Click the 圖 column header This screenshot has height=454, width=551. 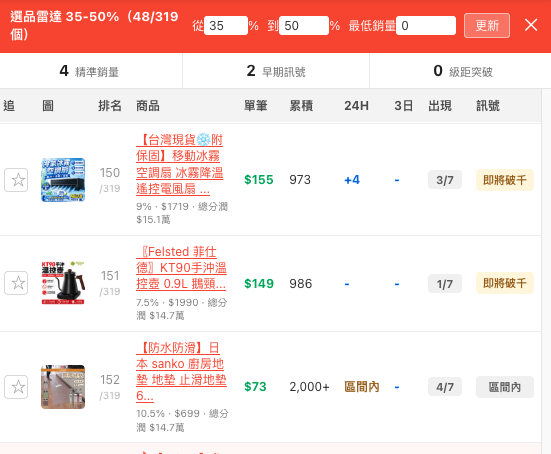pos(48,105)
